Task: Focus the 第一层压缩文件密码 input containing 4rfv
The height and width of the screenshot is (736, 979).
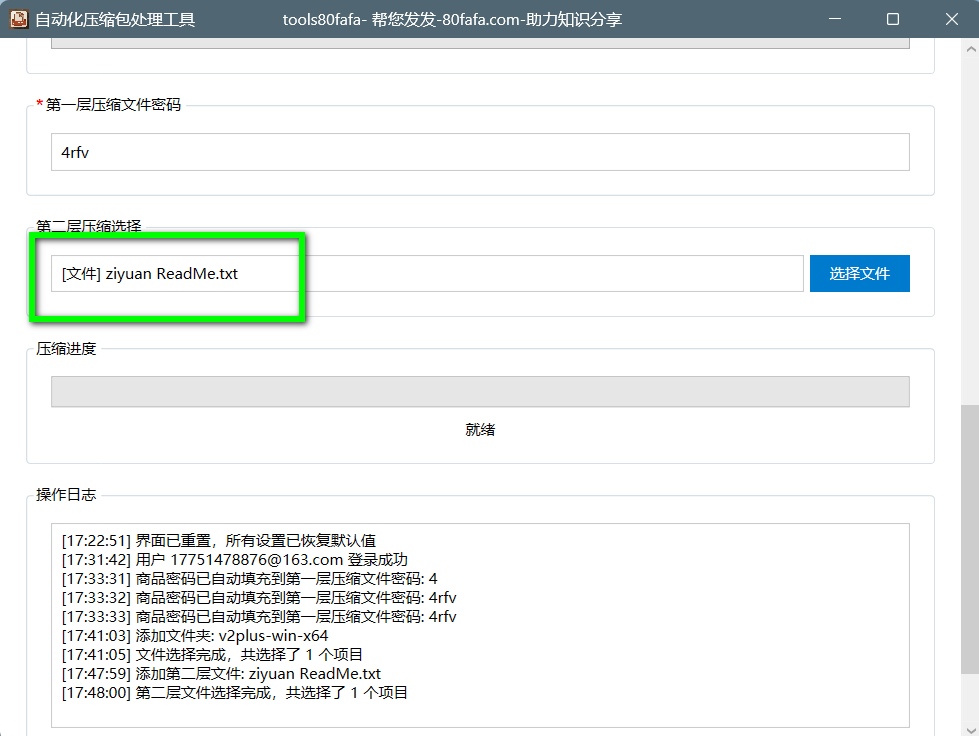Action: 480,152
